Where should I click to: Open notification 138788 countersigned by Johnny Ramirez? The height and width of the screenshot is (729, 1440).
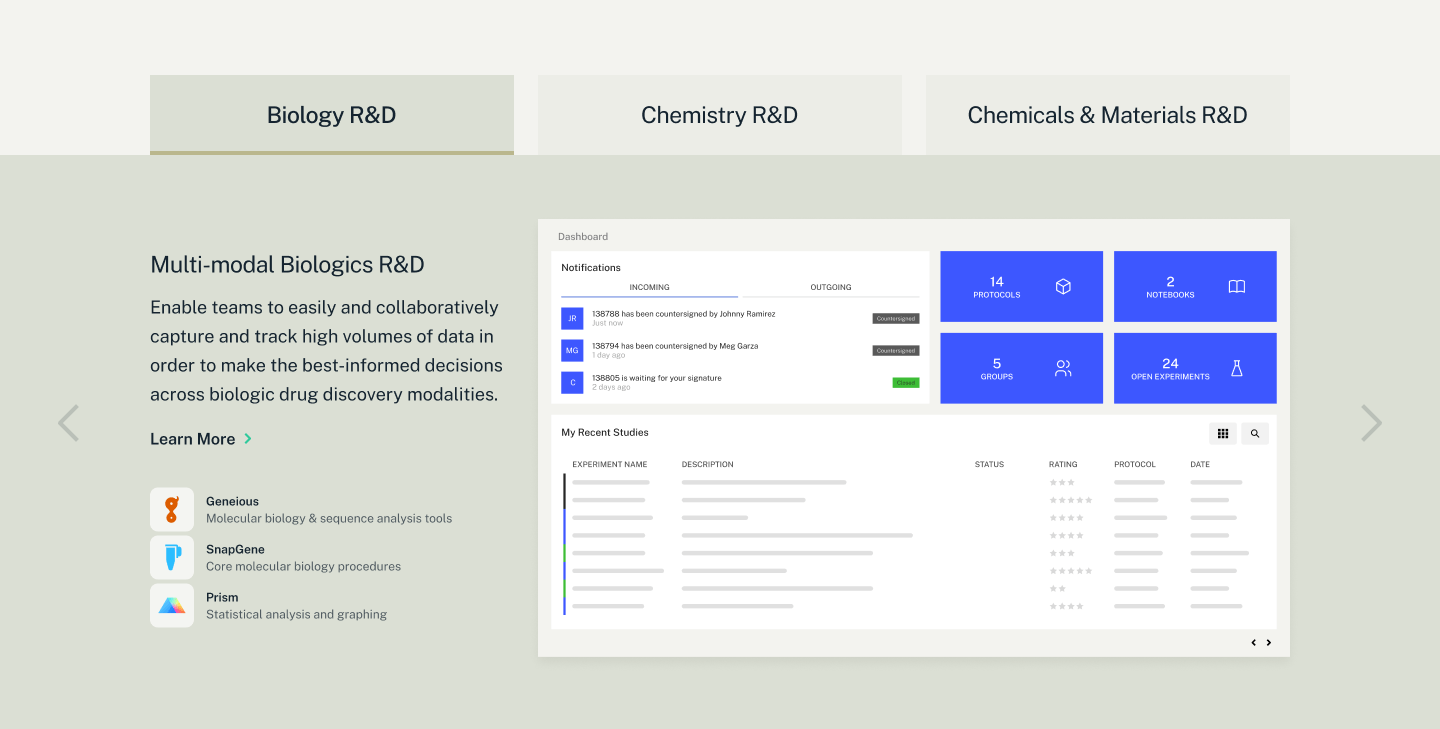683,314
